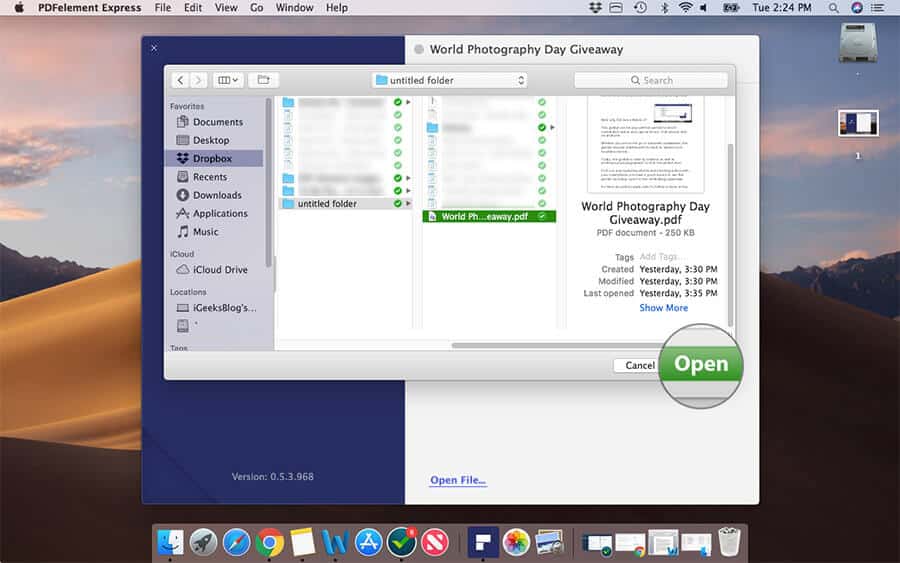900x563 pixels.
Task: Open Spotlight search from the menu bar
Action: coord(833,7)
